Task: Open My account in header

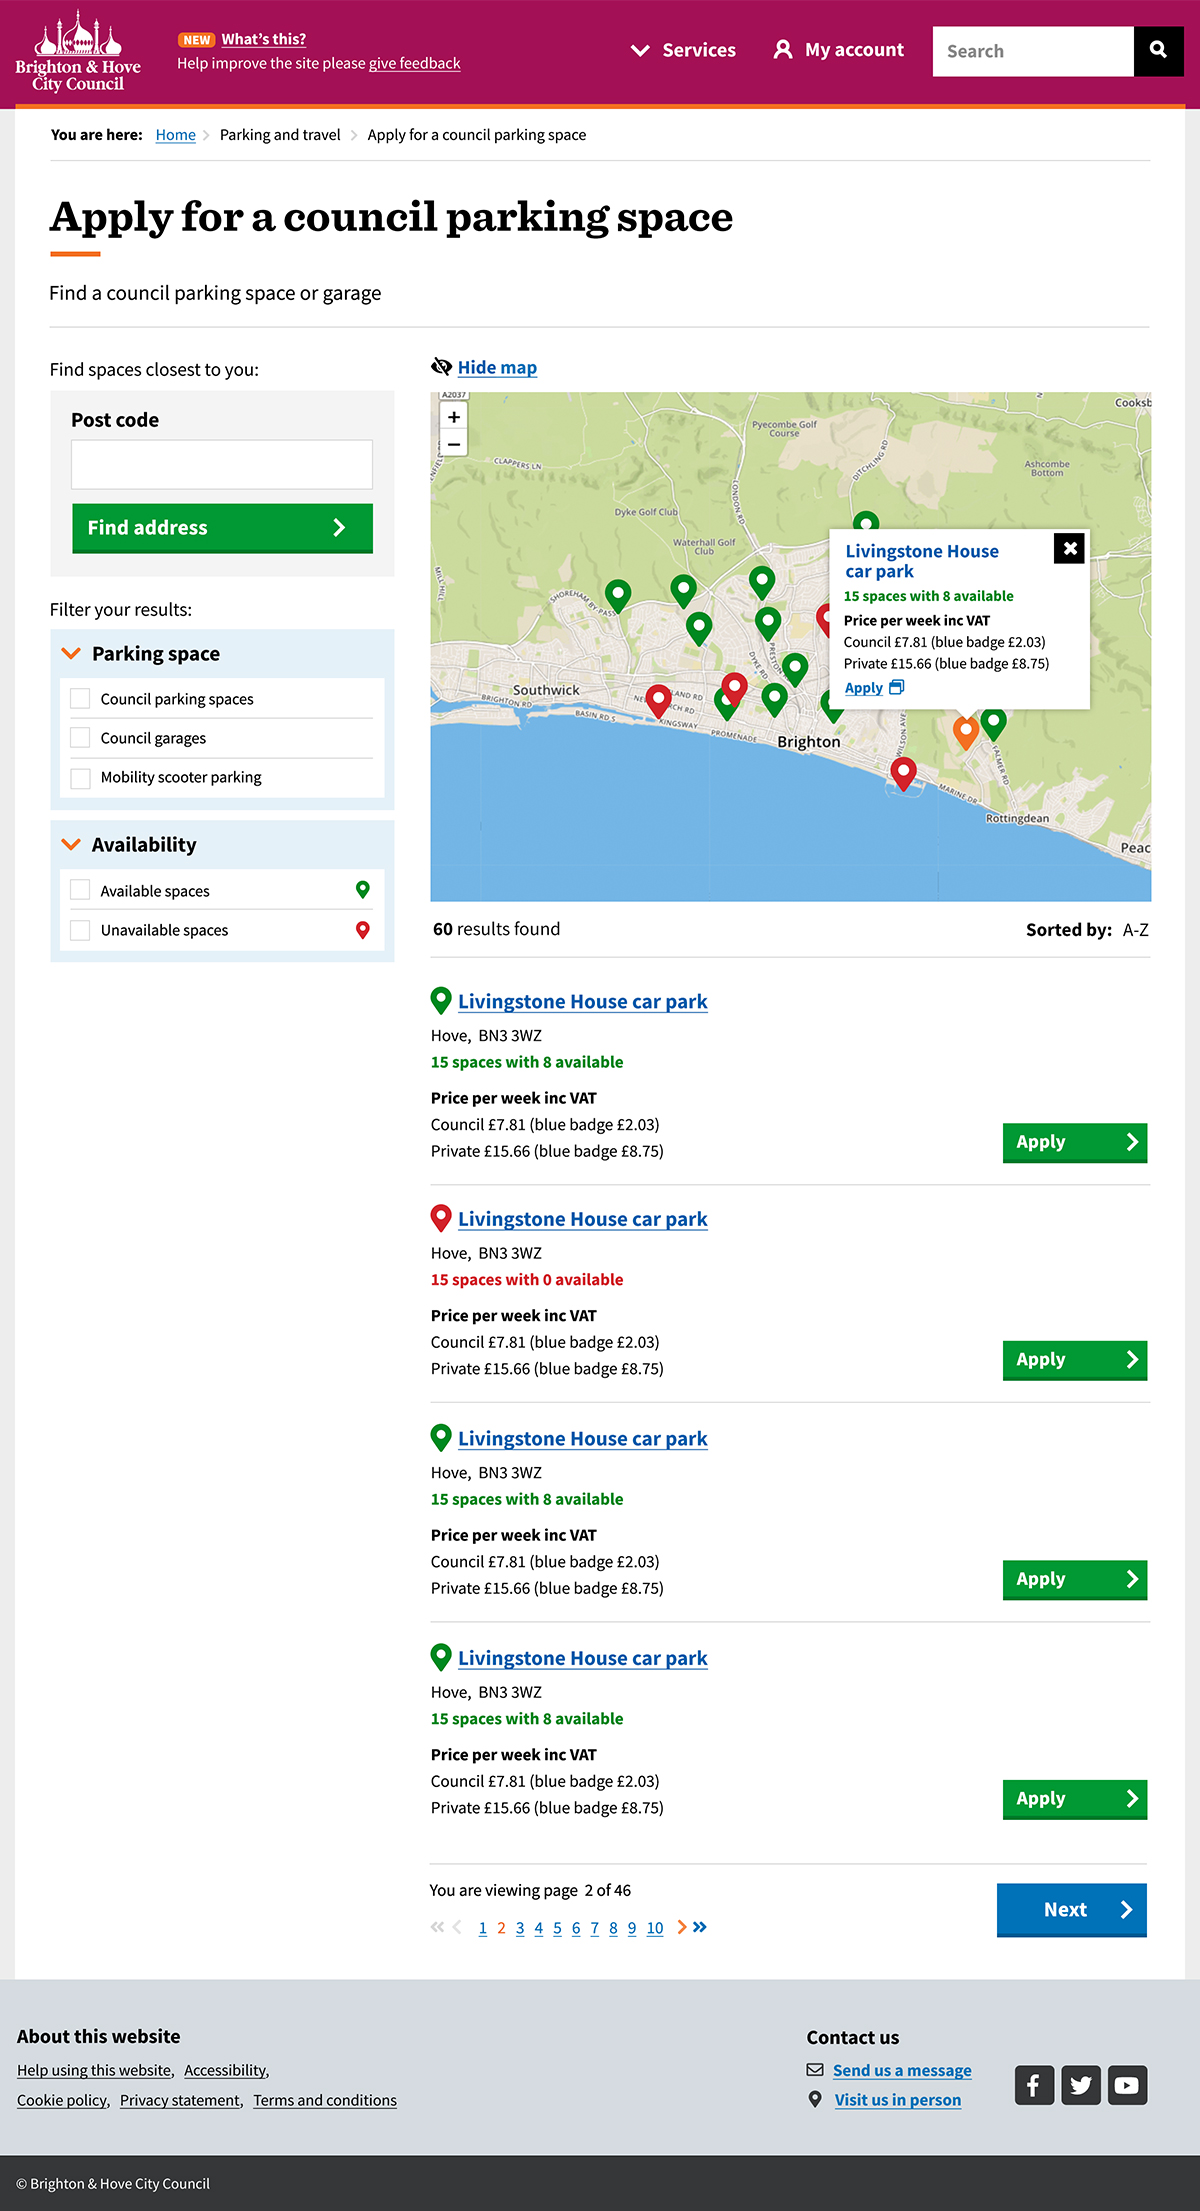Action: coord(839,50)
